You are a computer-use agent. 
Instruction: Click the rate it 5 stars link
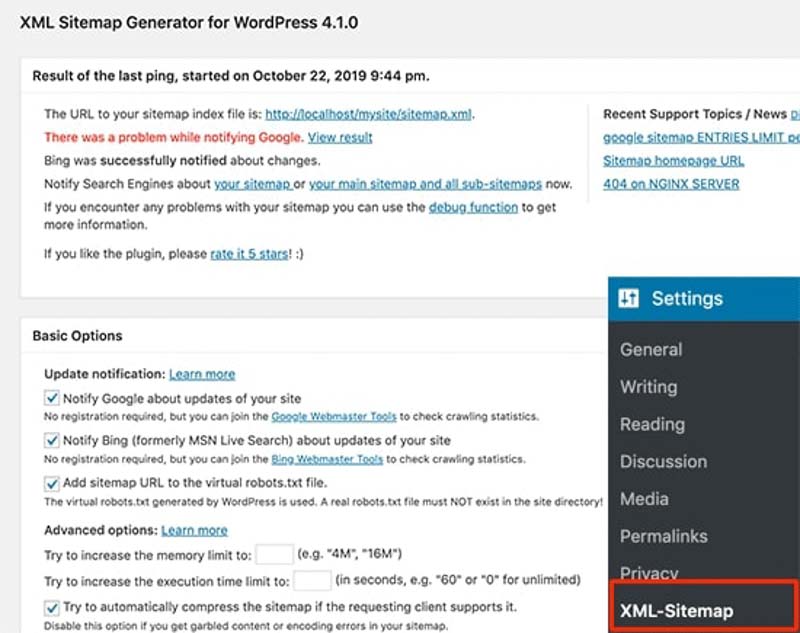coord(250,254)
